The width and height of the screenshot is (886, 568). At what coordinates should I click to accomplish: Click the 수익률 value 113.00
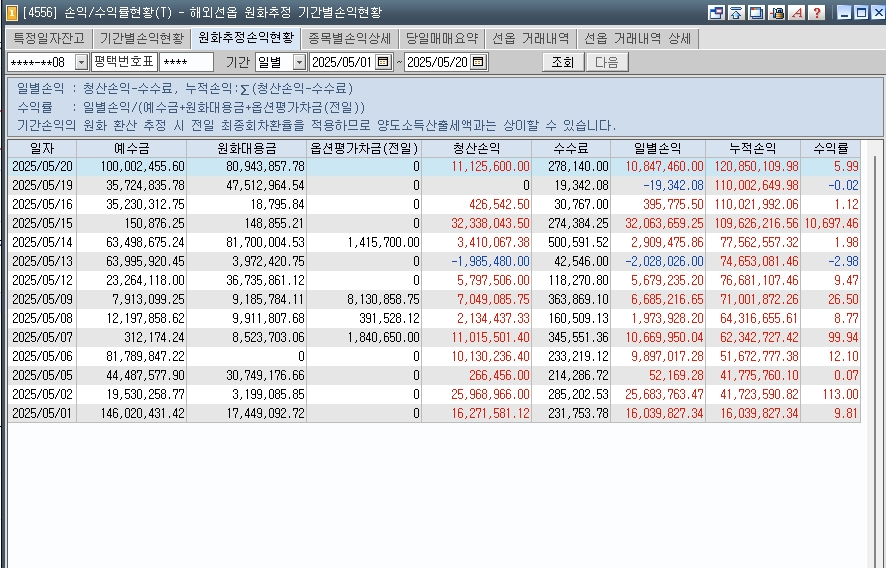click(x=841, y=394)
